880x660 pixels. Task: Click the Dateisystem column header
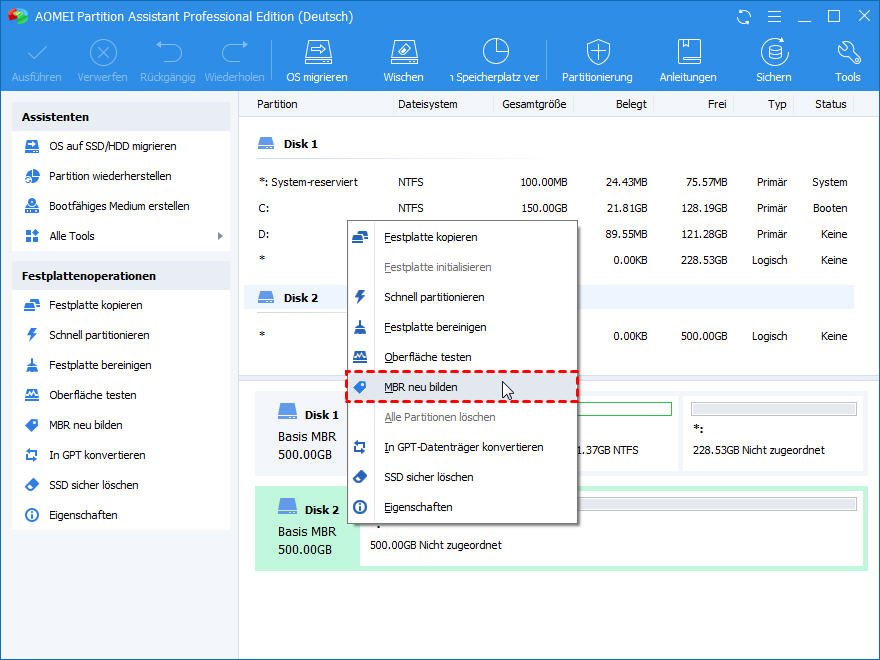pyautogui.click(x=428, y=104)
